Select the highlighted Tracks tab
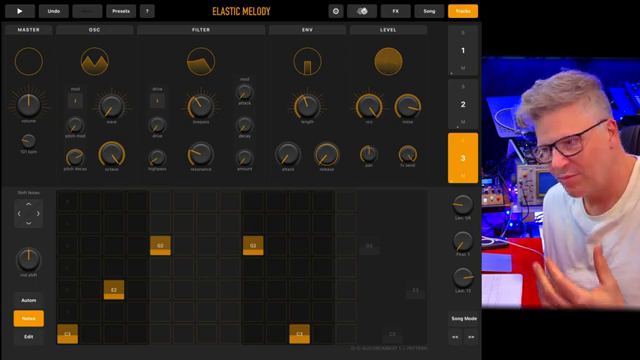Viewport: 640px width, 360px height. [463, 11]
